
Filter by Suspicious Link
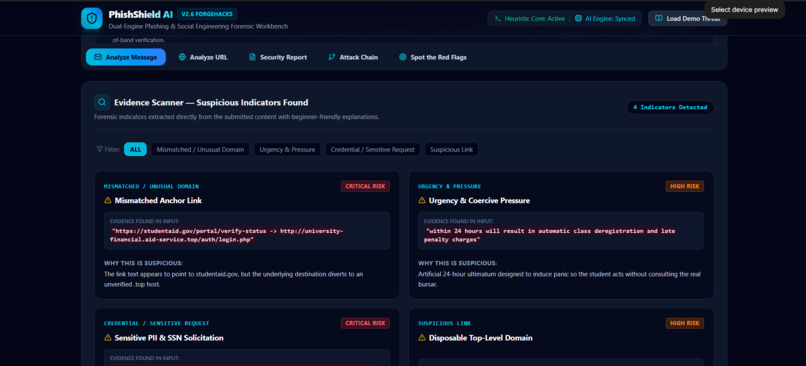click(451, 150)
